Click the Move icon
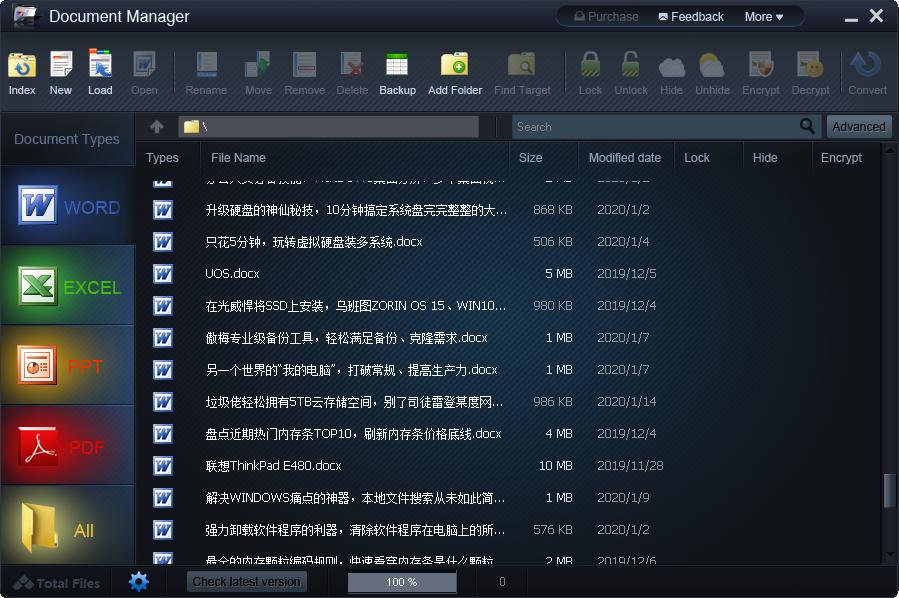This screenshot has height=598, width=899. [x=257, y=70]
